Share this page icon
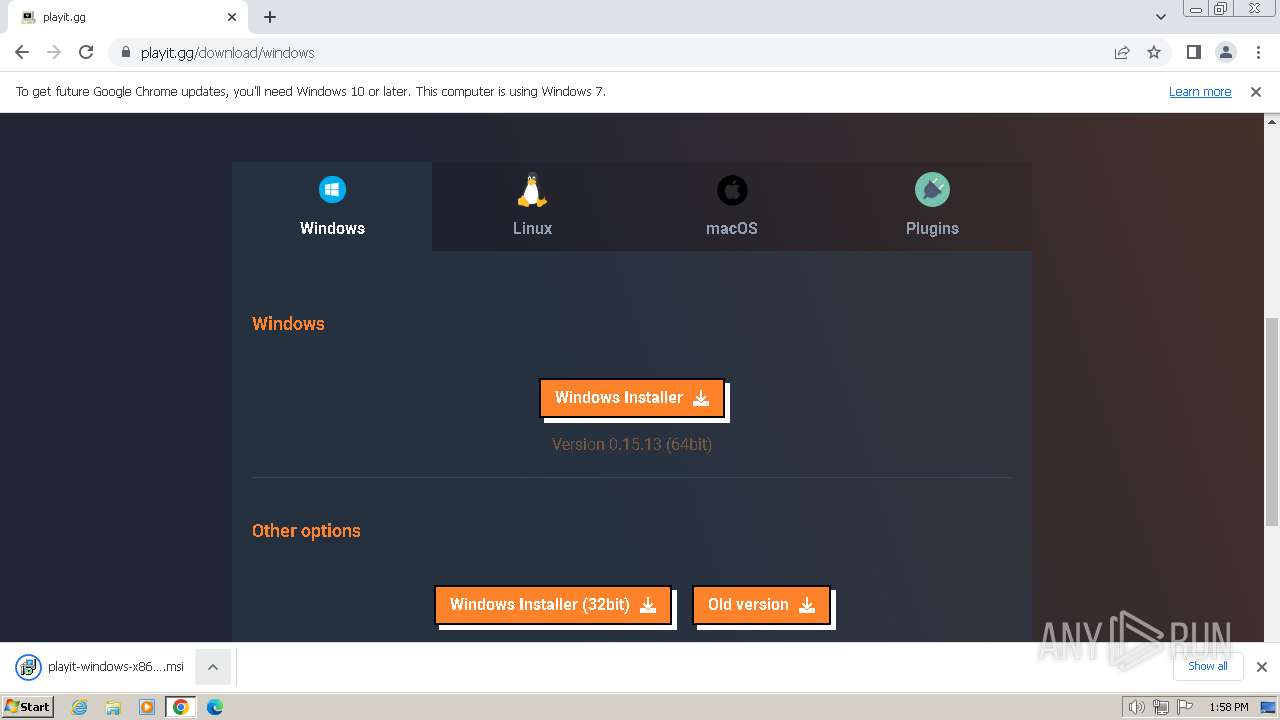 [1122, 52]
